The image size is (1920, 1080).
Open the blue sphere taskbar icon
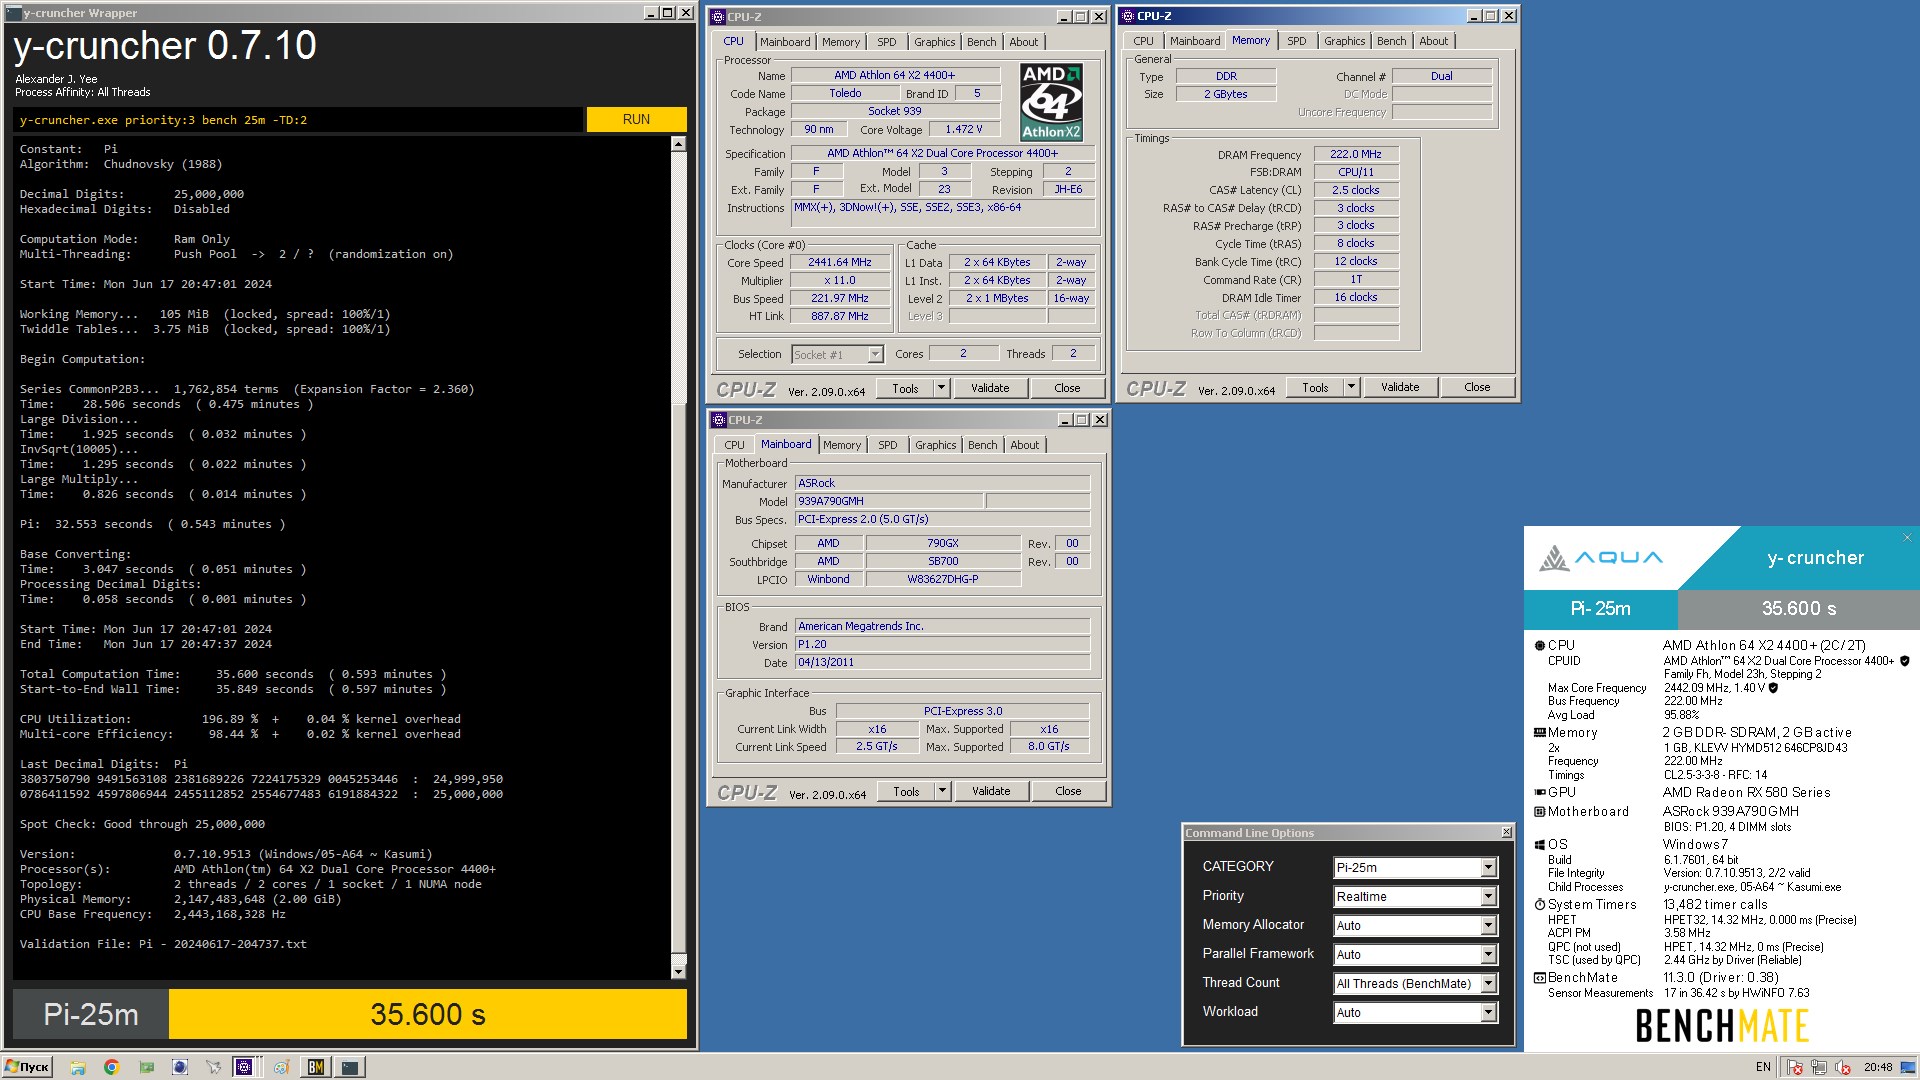point(180,1067)
